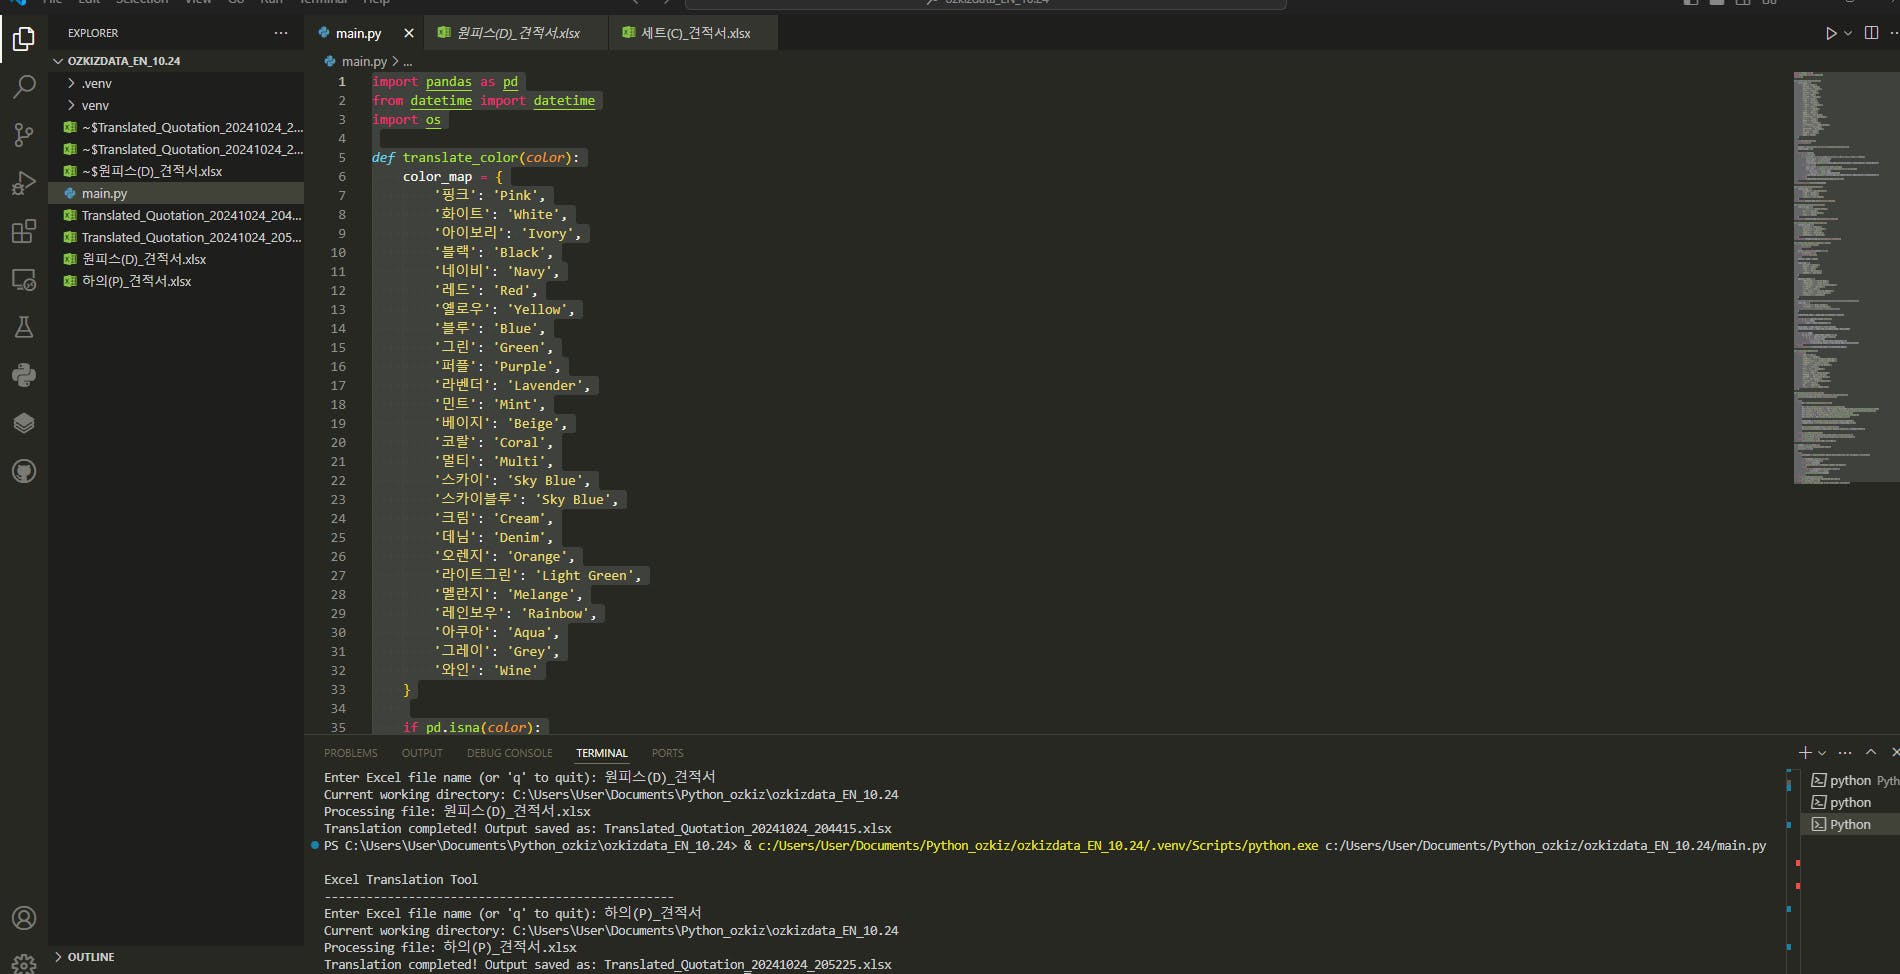Screen dimensions: 1900x974
Task: Expand the .venv folder
Action: (176, 83)
